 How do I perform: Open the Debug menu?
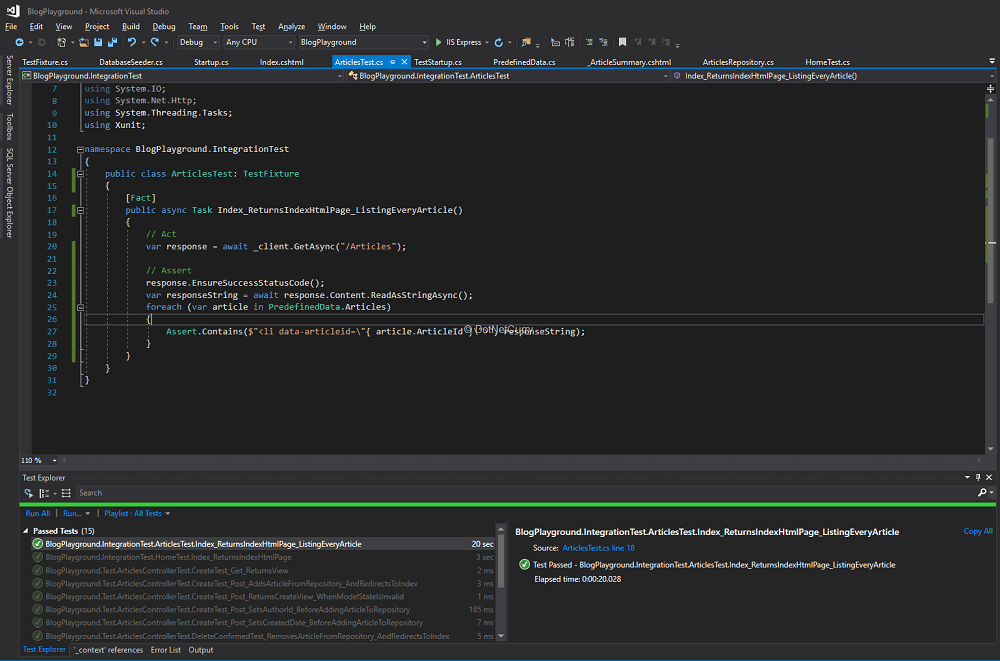[164, 27]
